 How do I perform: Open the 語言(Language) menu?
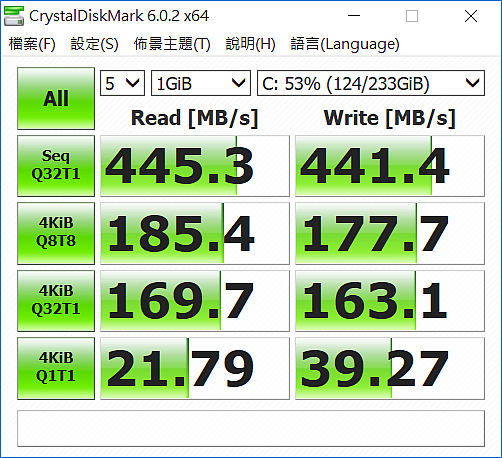[x=345, y=44]
